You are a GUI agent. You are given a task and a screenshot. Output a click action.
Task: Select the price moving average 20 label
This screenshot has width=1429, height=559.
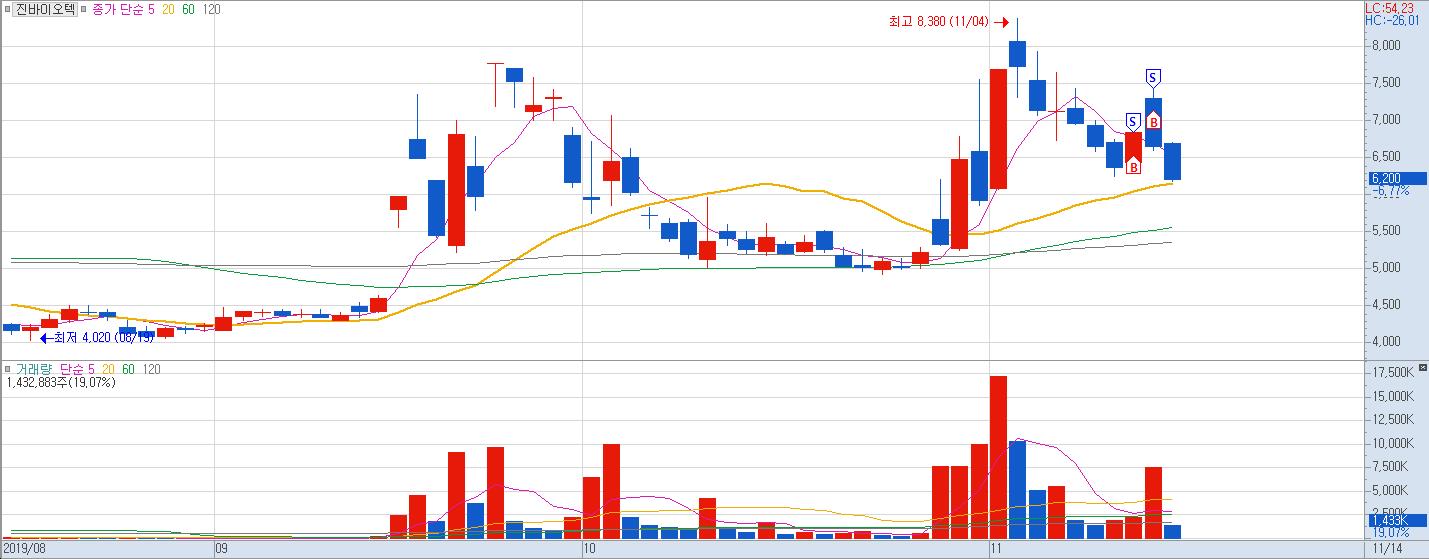point(169,9)
